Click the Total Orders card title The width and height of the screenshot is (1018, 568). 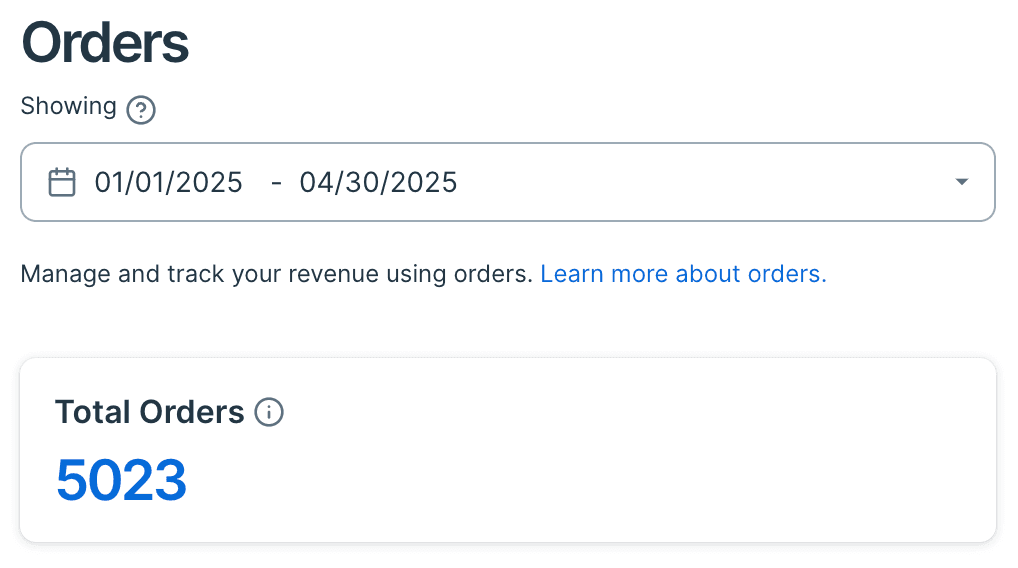tap(149, 412)
